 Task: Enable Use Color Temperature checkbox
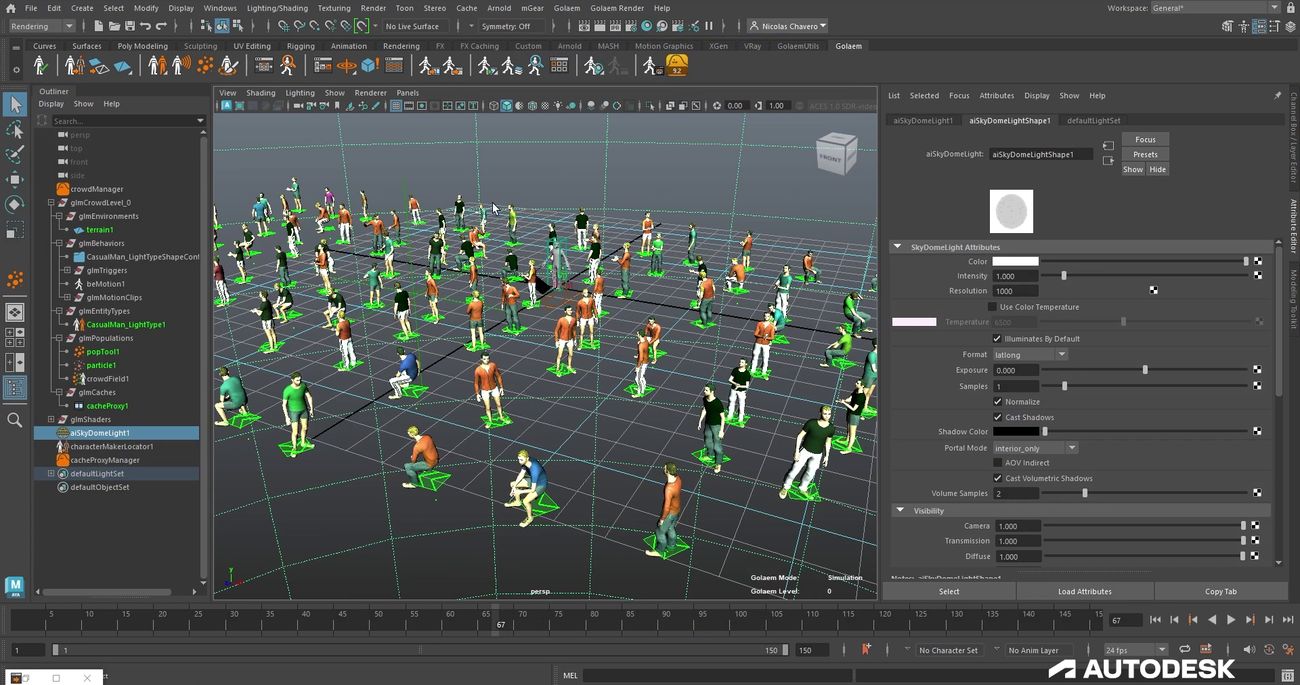(x=992, y=307)
